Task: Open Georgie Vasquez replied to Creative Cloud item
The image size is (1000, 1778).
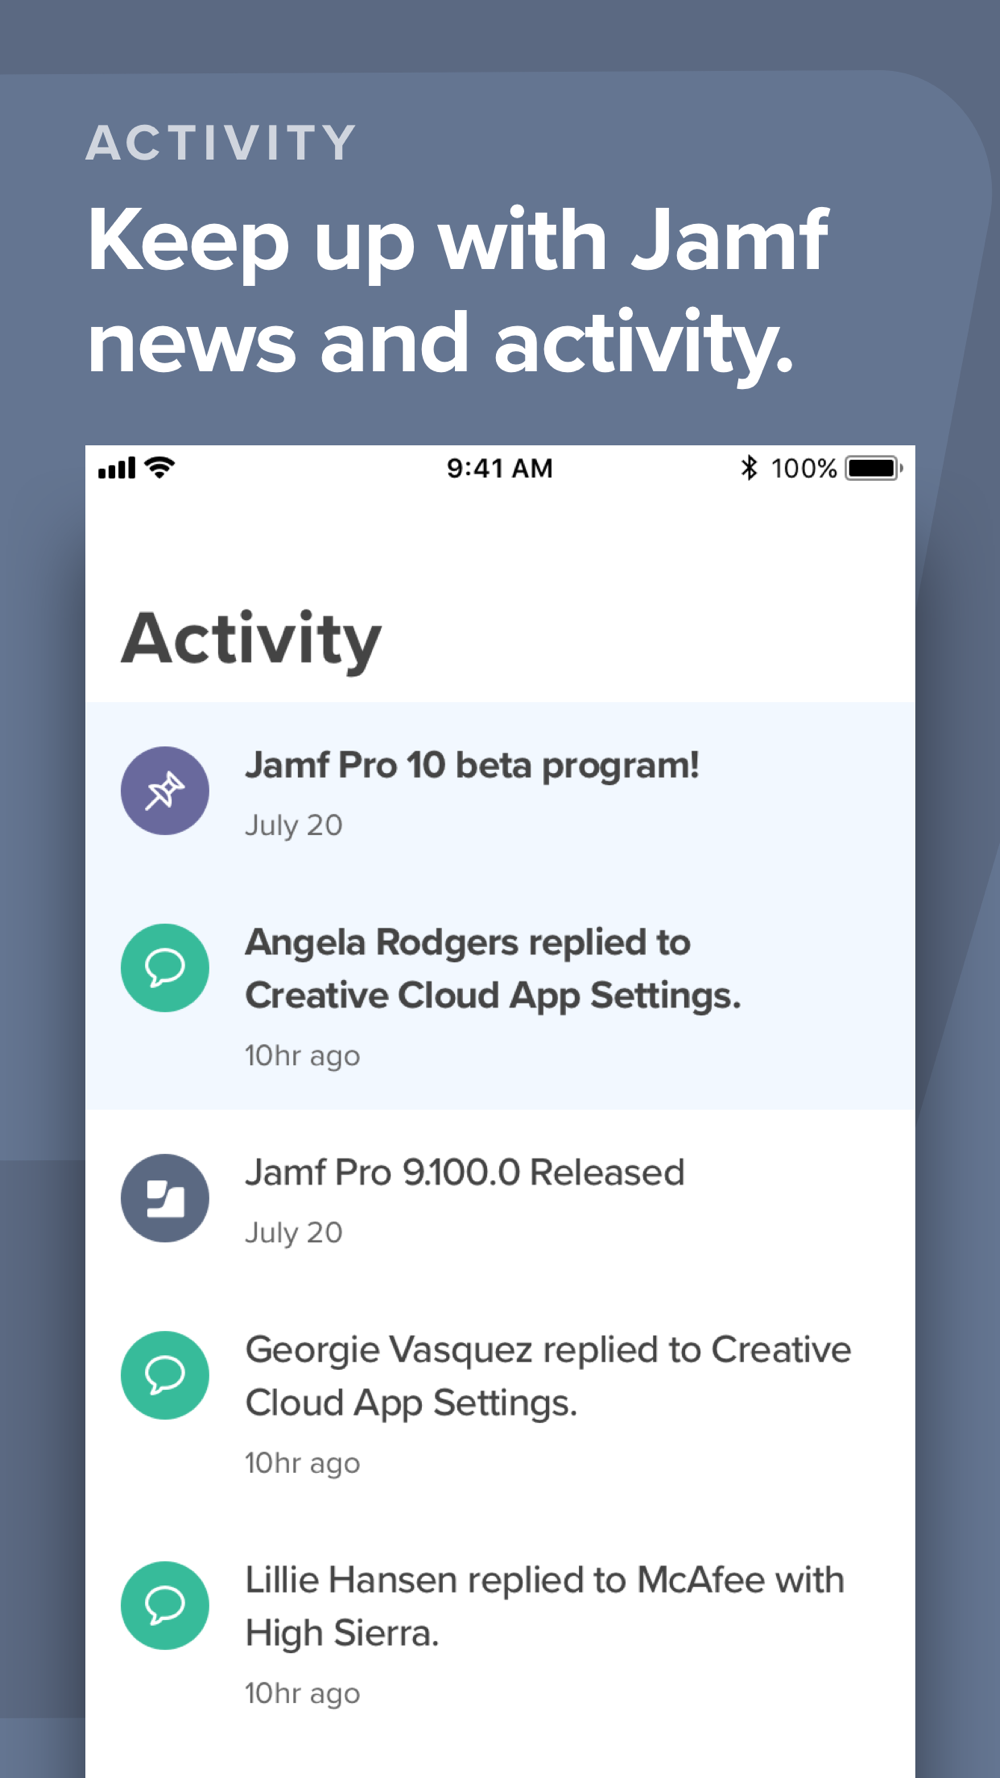Action: [500, 1402]
